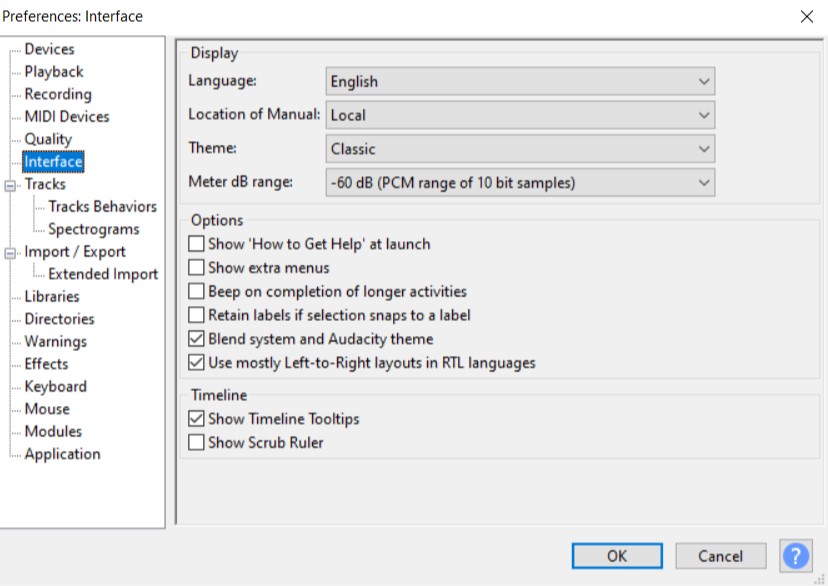Click Cancel to discard changes
This screenshot has height=586, width=828.
coord(720,556)
